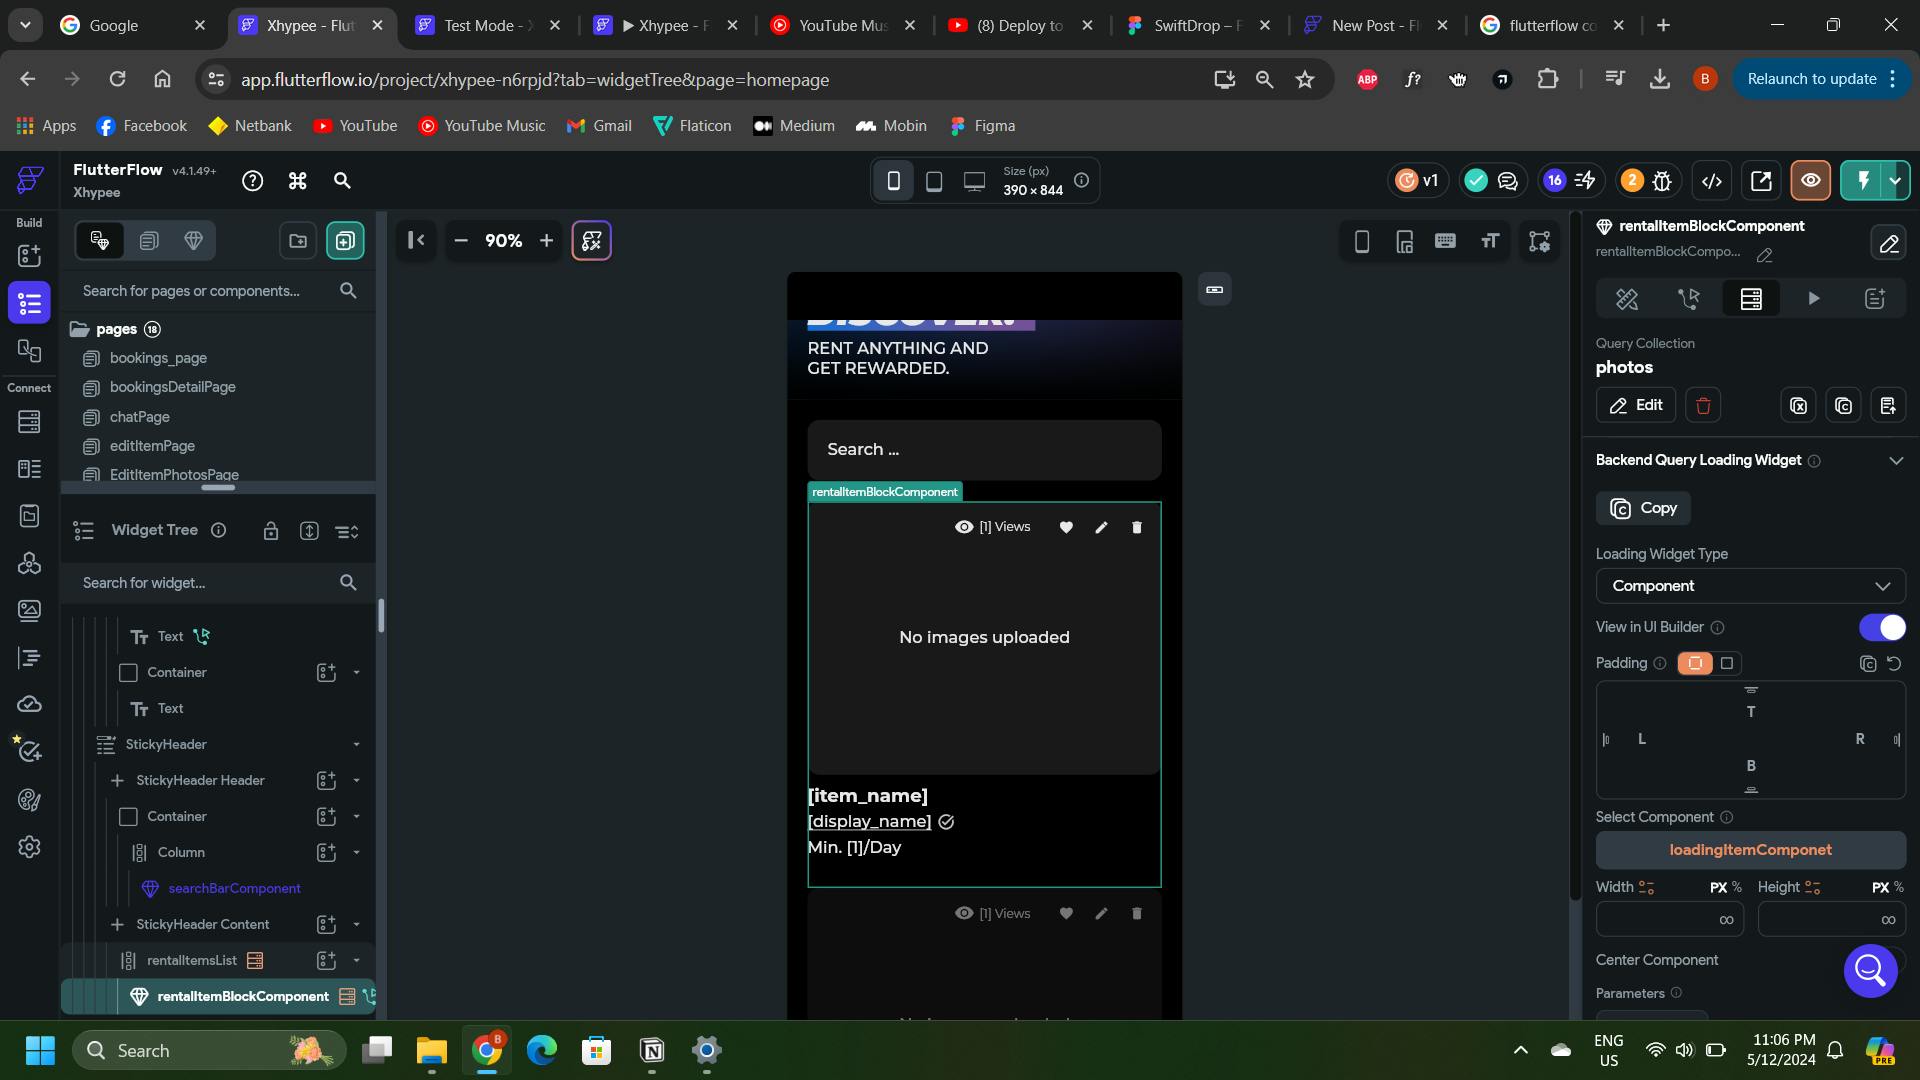Open the Loading Widget Type dropdown
Viewport: 1920px width, 1080px height.
1750,586
